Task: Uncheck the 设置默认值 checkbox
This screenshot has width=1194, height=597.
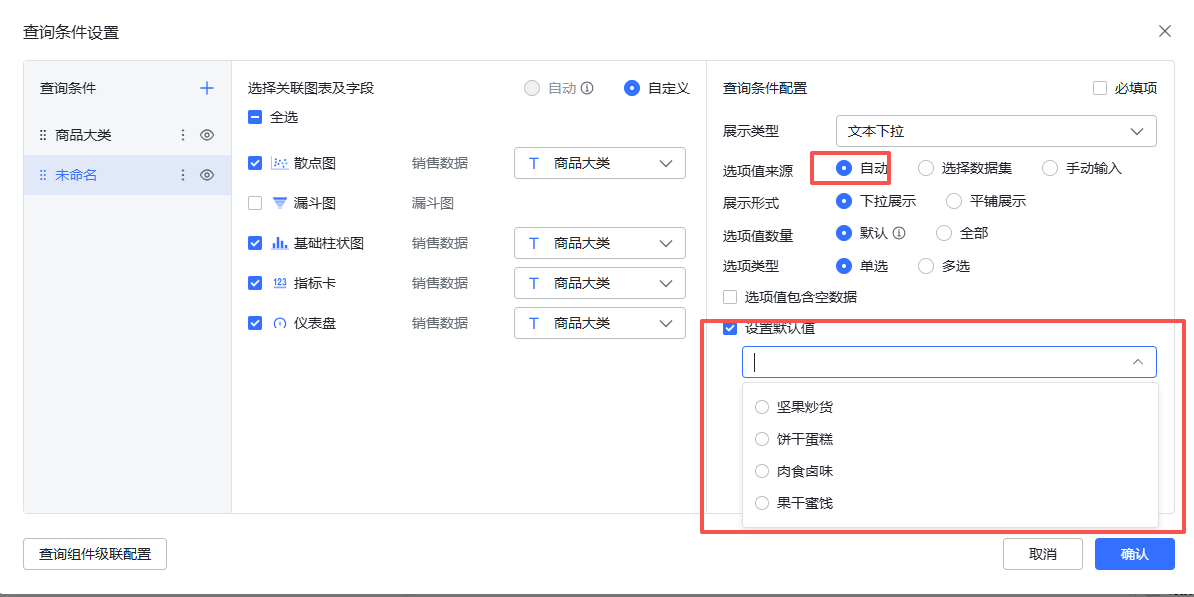Action: tap(730, 328)
